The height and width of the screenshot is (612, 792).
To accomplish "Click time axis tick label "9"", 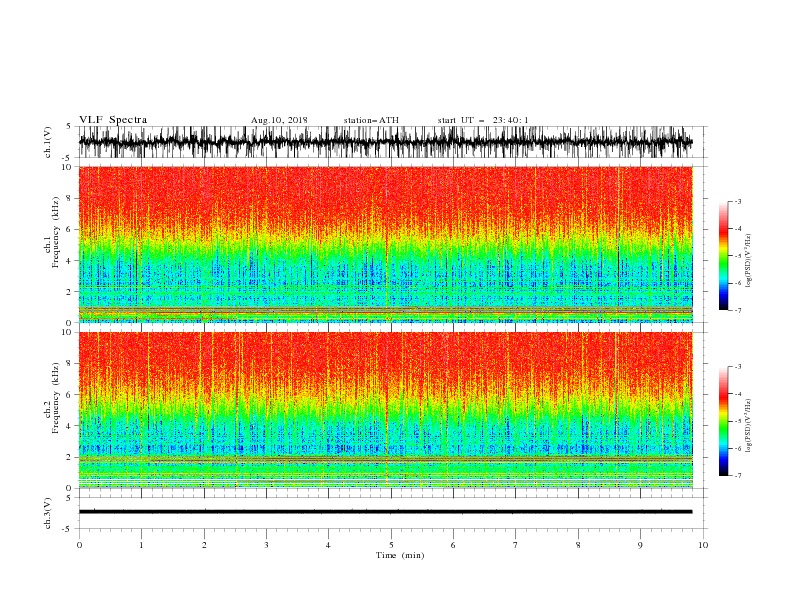I will point(640,545).
